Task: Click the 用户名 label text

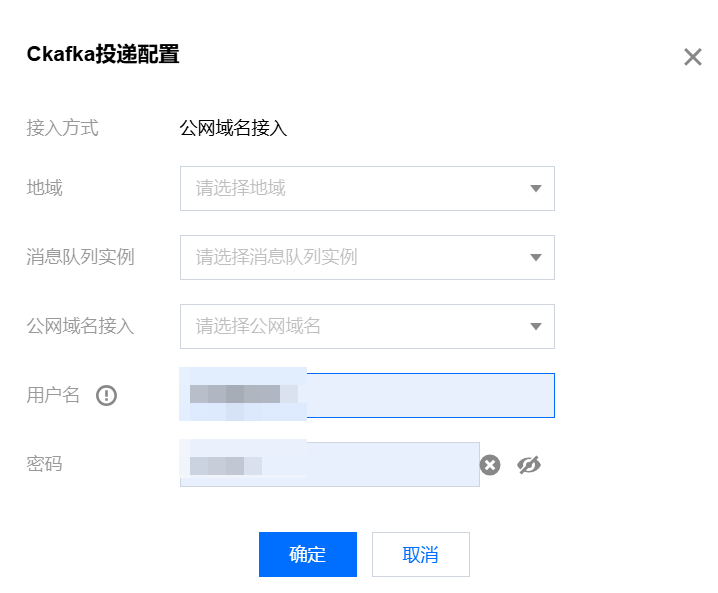Action: point(53,395)
